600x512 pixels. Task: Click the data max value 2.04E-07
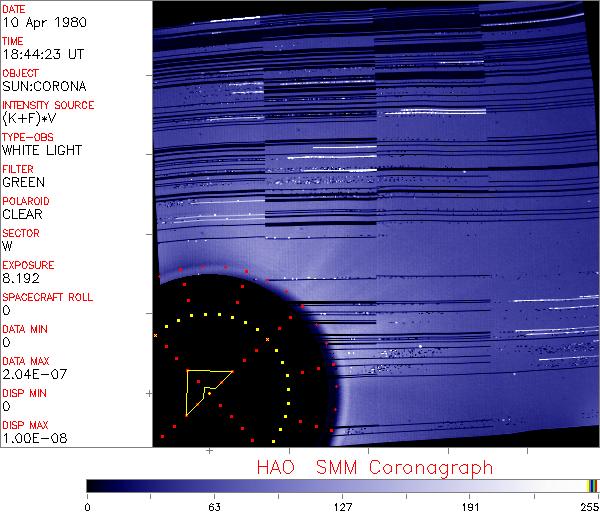pos(30,374)
